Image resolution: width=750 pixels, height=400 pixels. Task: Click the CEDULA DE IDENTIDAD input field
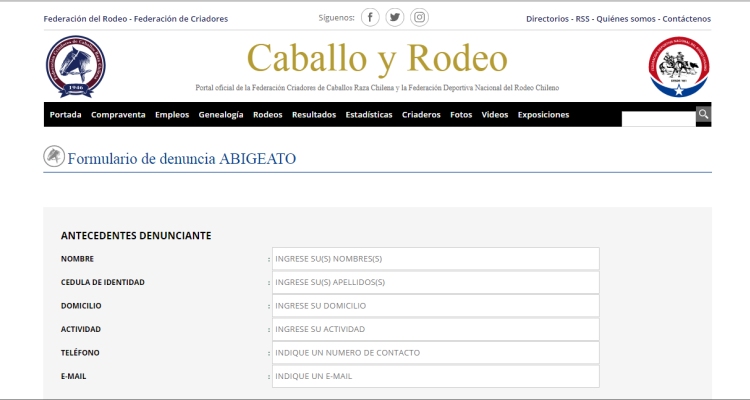436,282
